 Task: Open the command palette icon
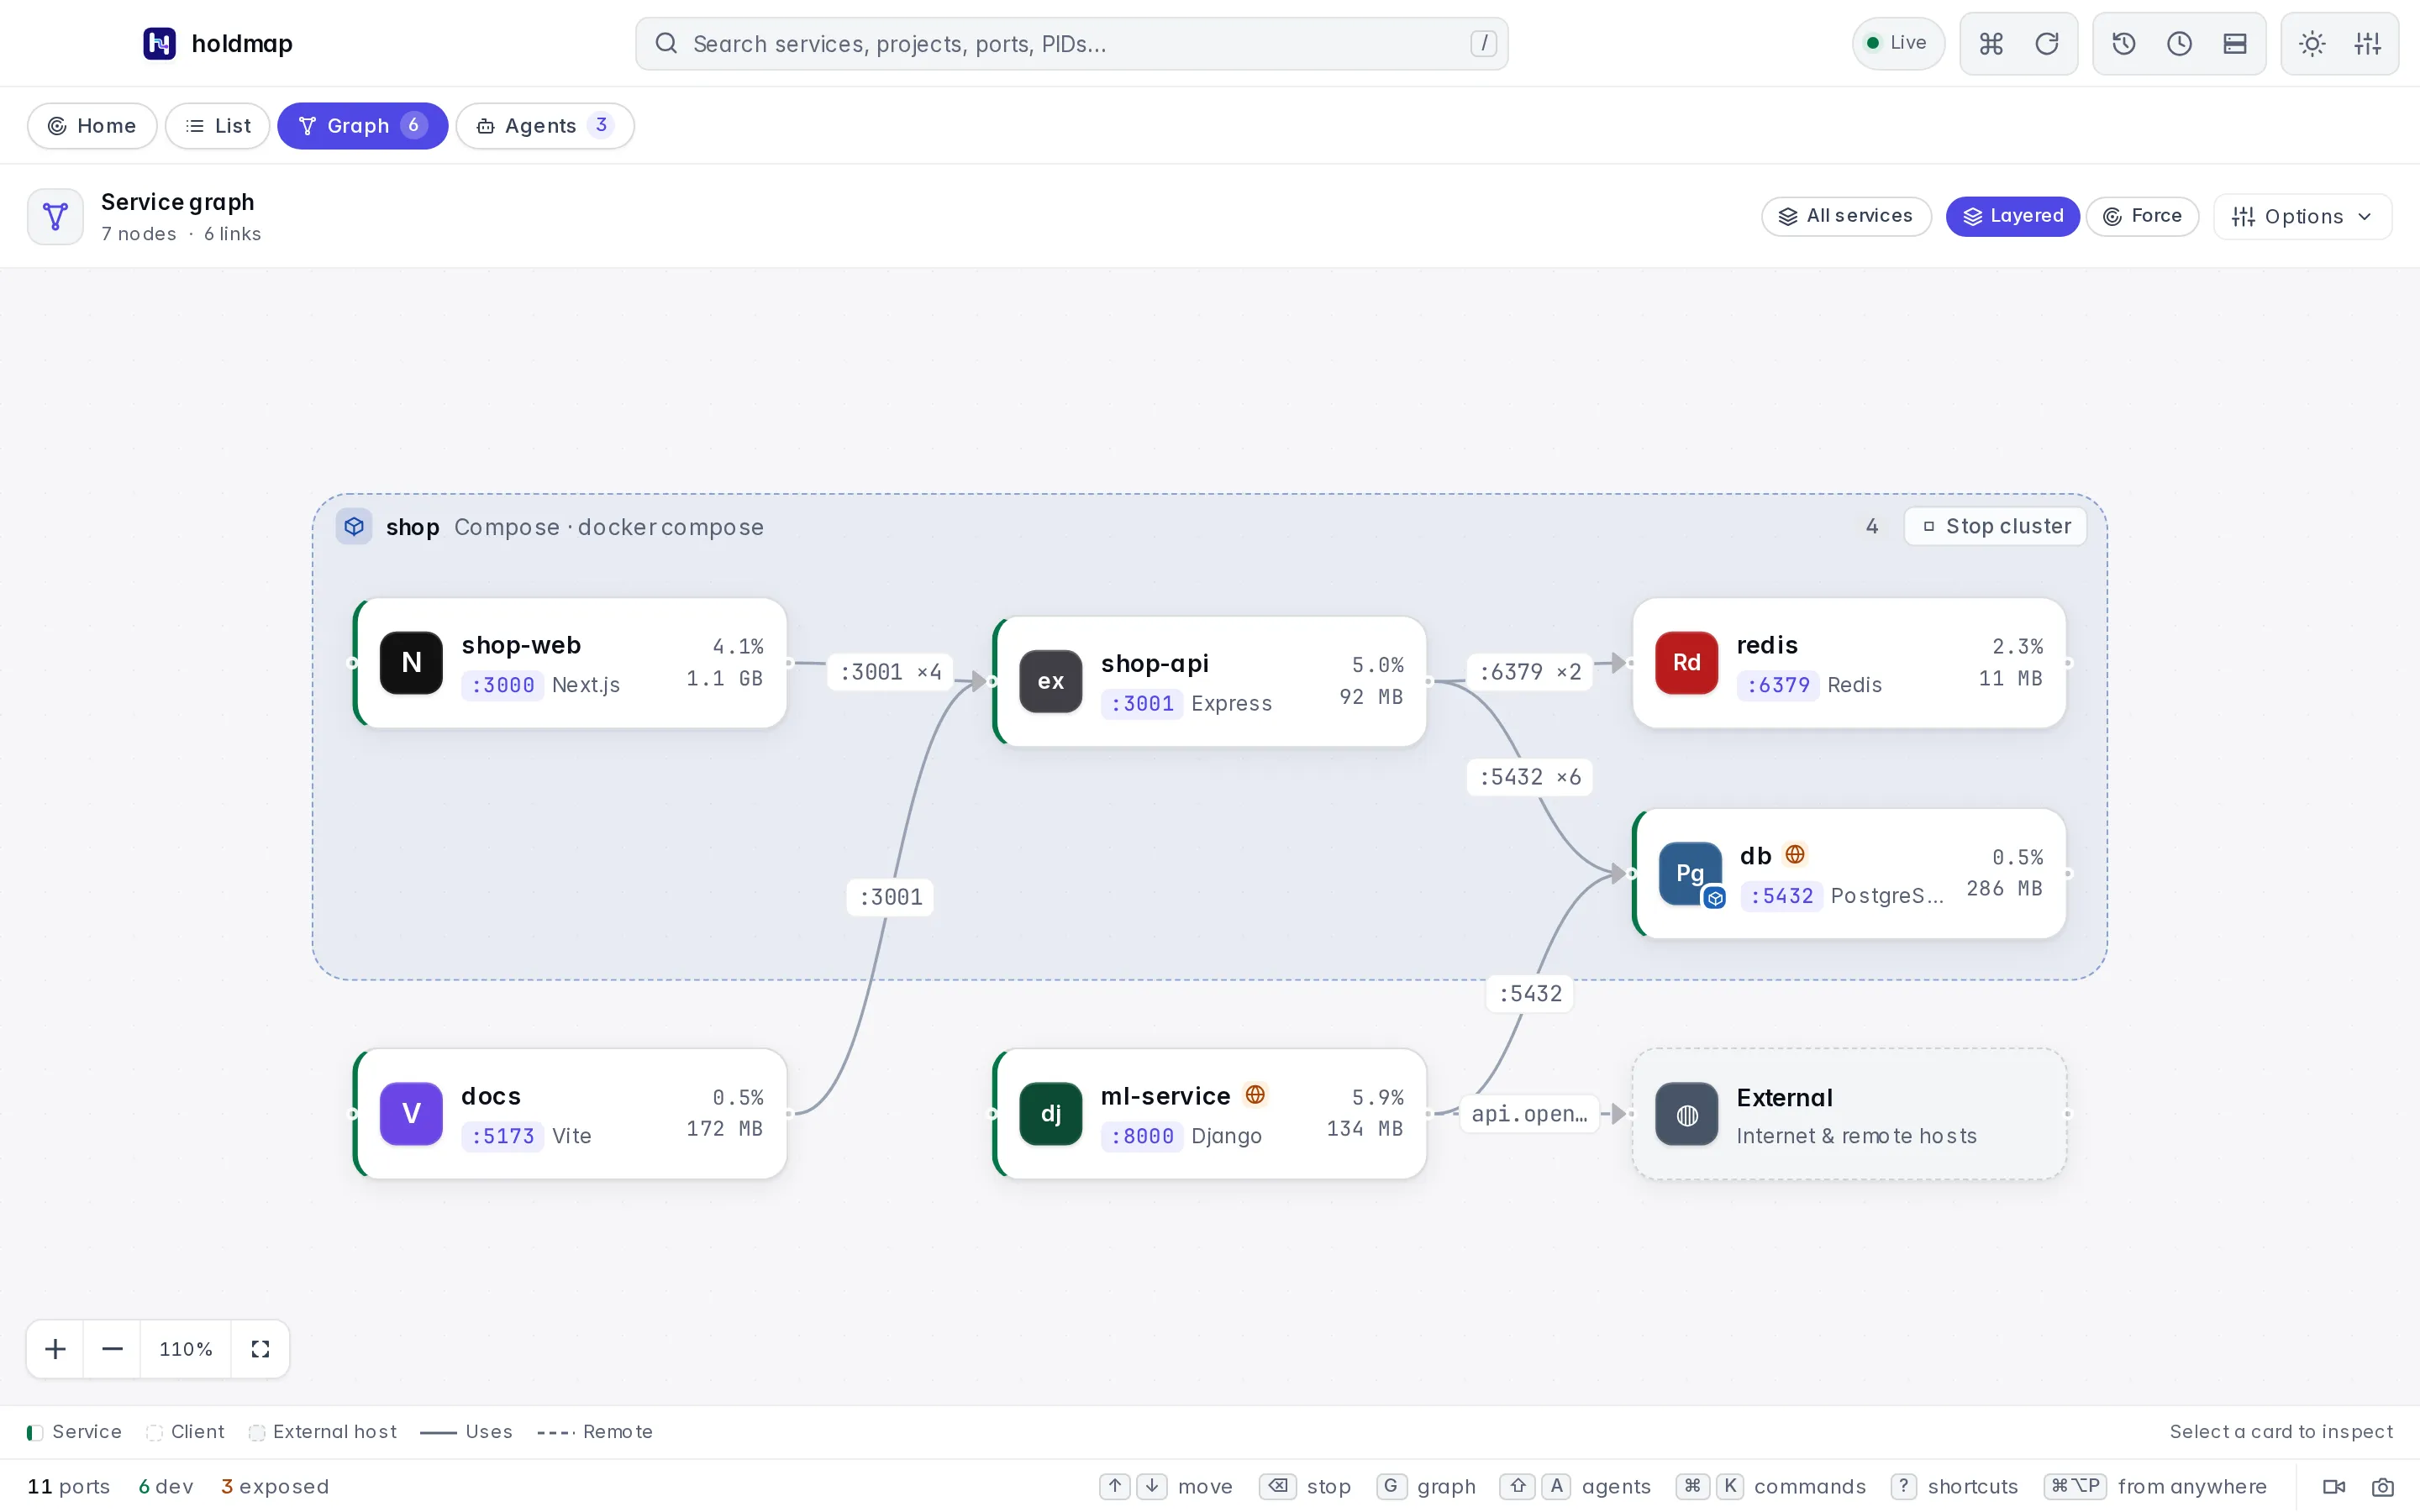click(x=1991, y=43)
